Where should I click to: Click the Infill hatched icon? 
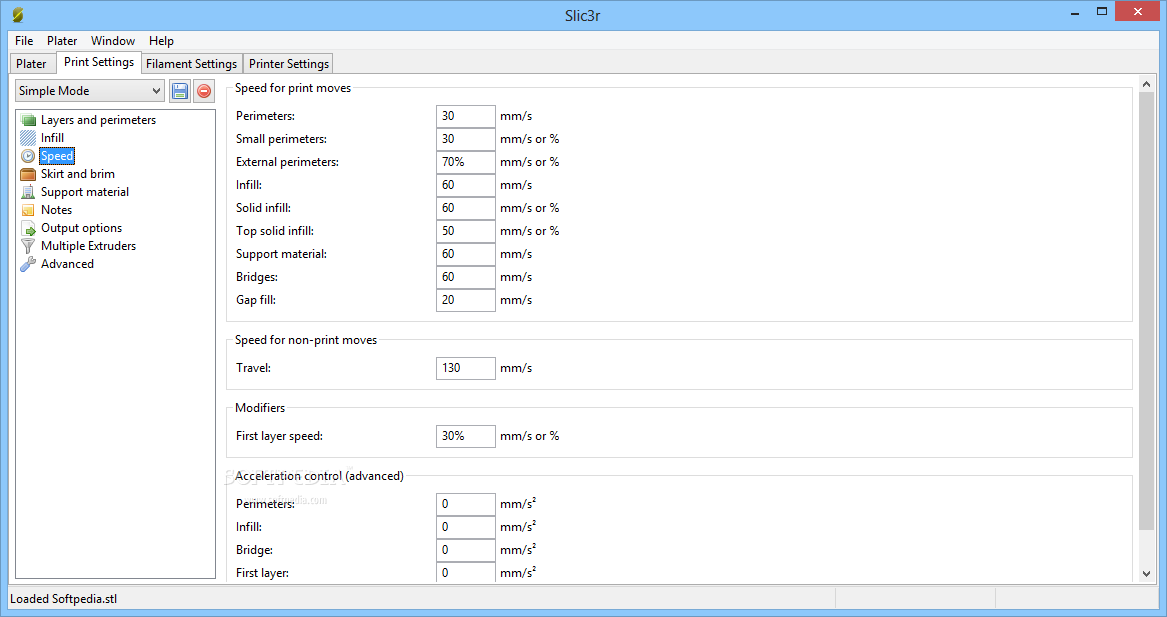coord(28,138)
